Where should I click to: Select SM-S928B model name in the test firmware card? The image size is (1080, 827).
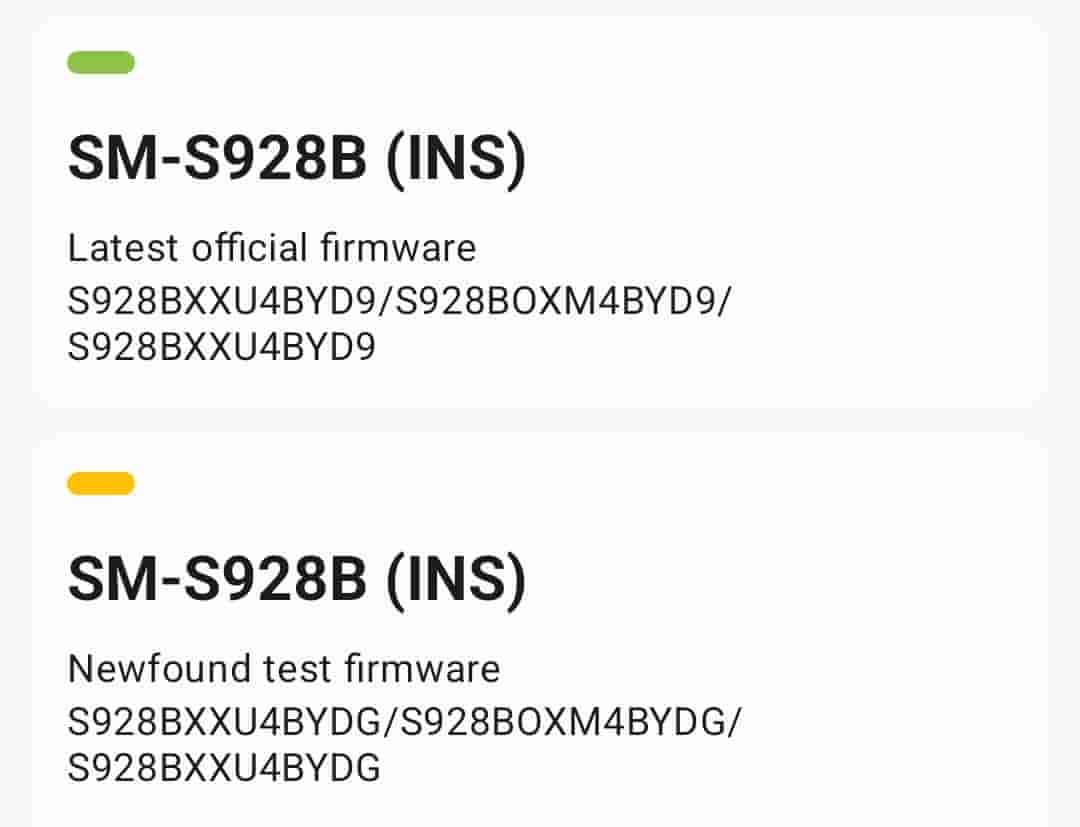[217, 581]
